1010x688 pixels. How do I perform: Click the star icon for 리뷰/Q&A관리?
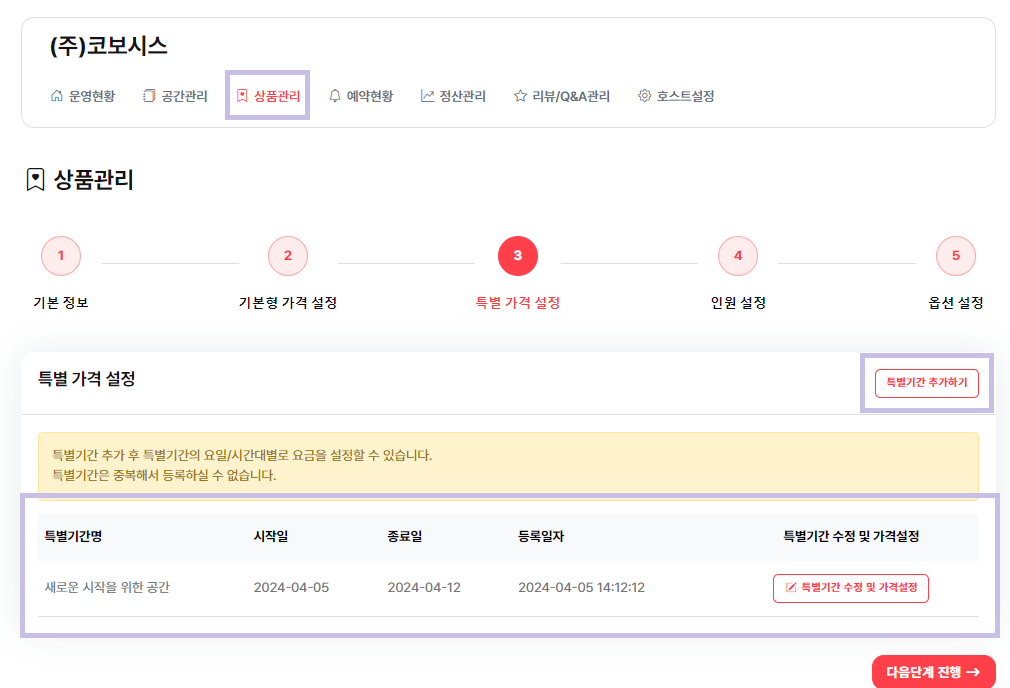point(520,97)
